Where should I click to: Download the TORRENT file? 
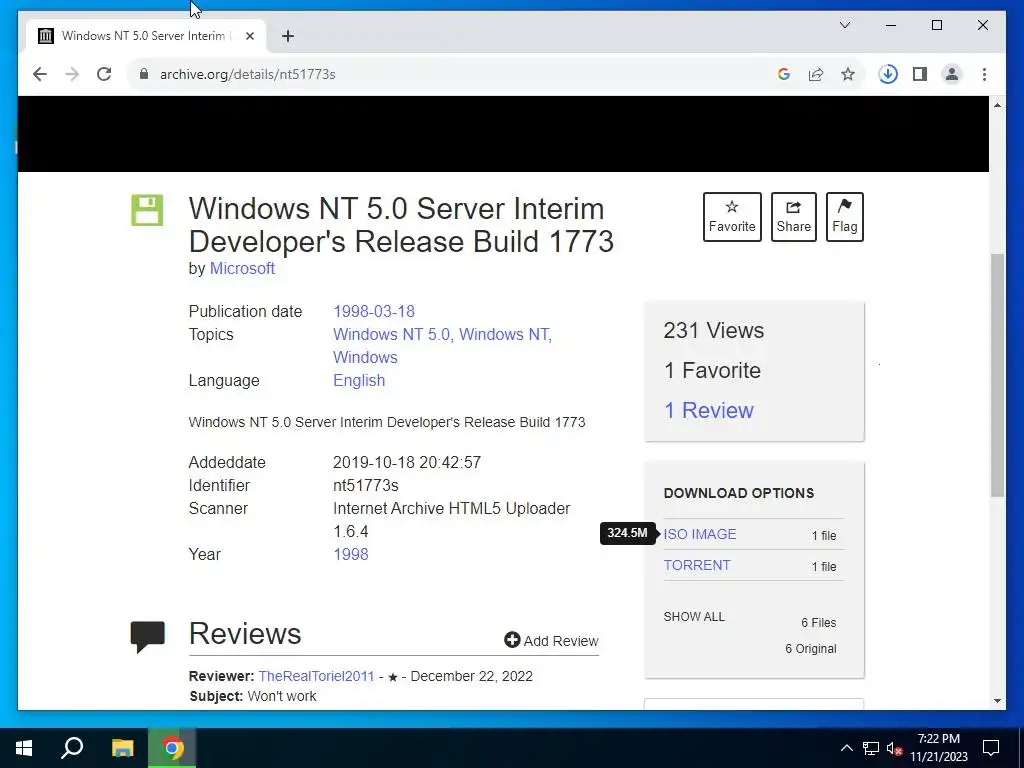[697, 566]
